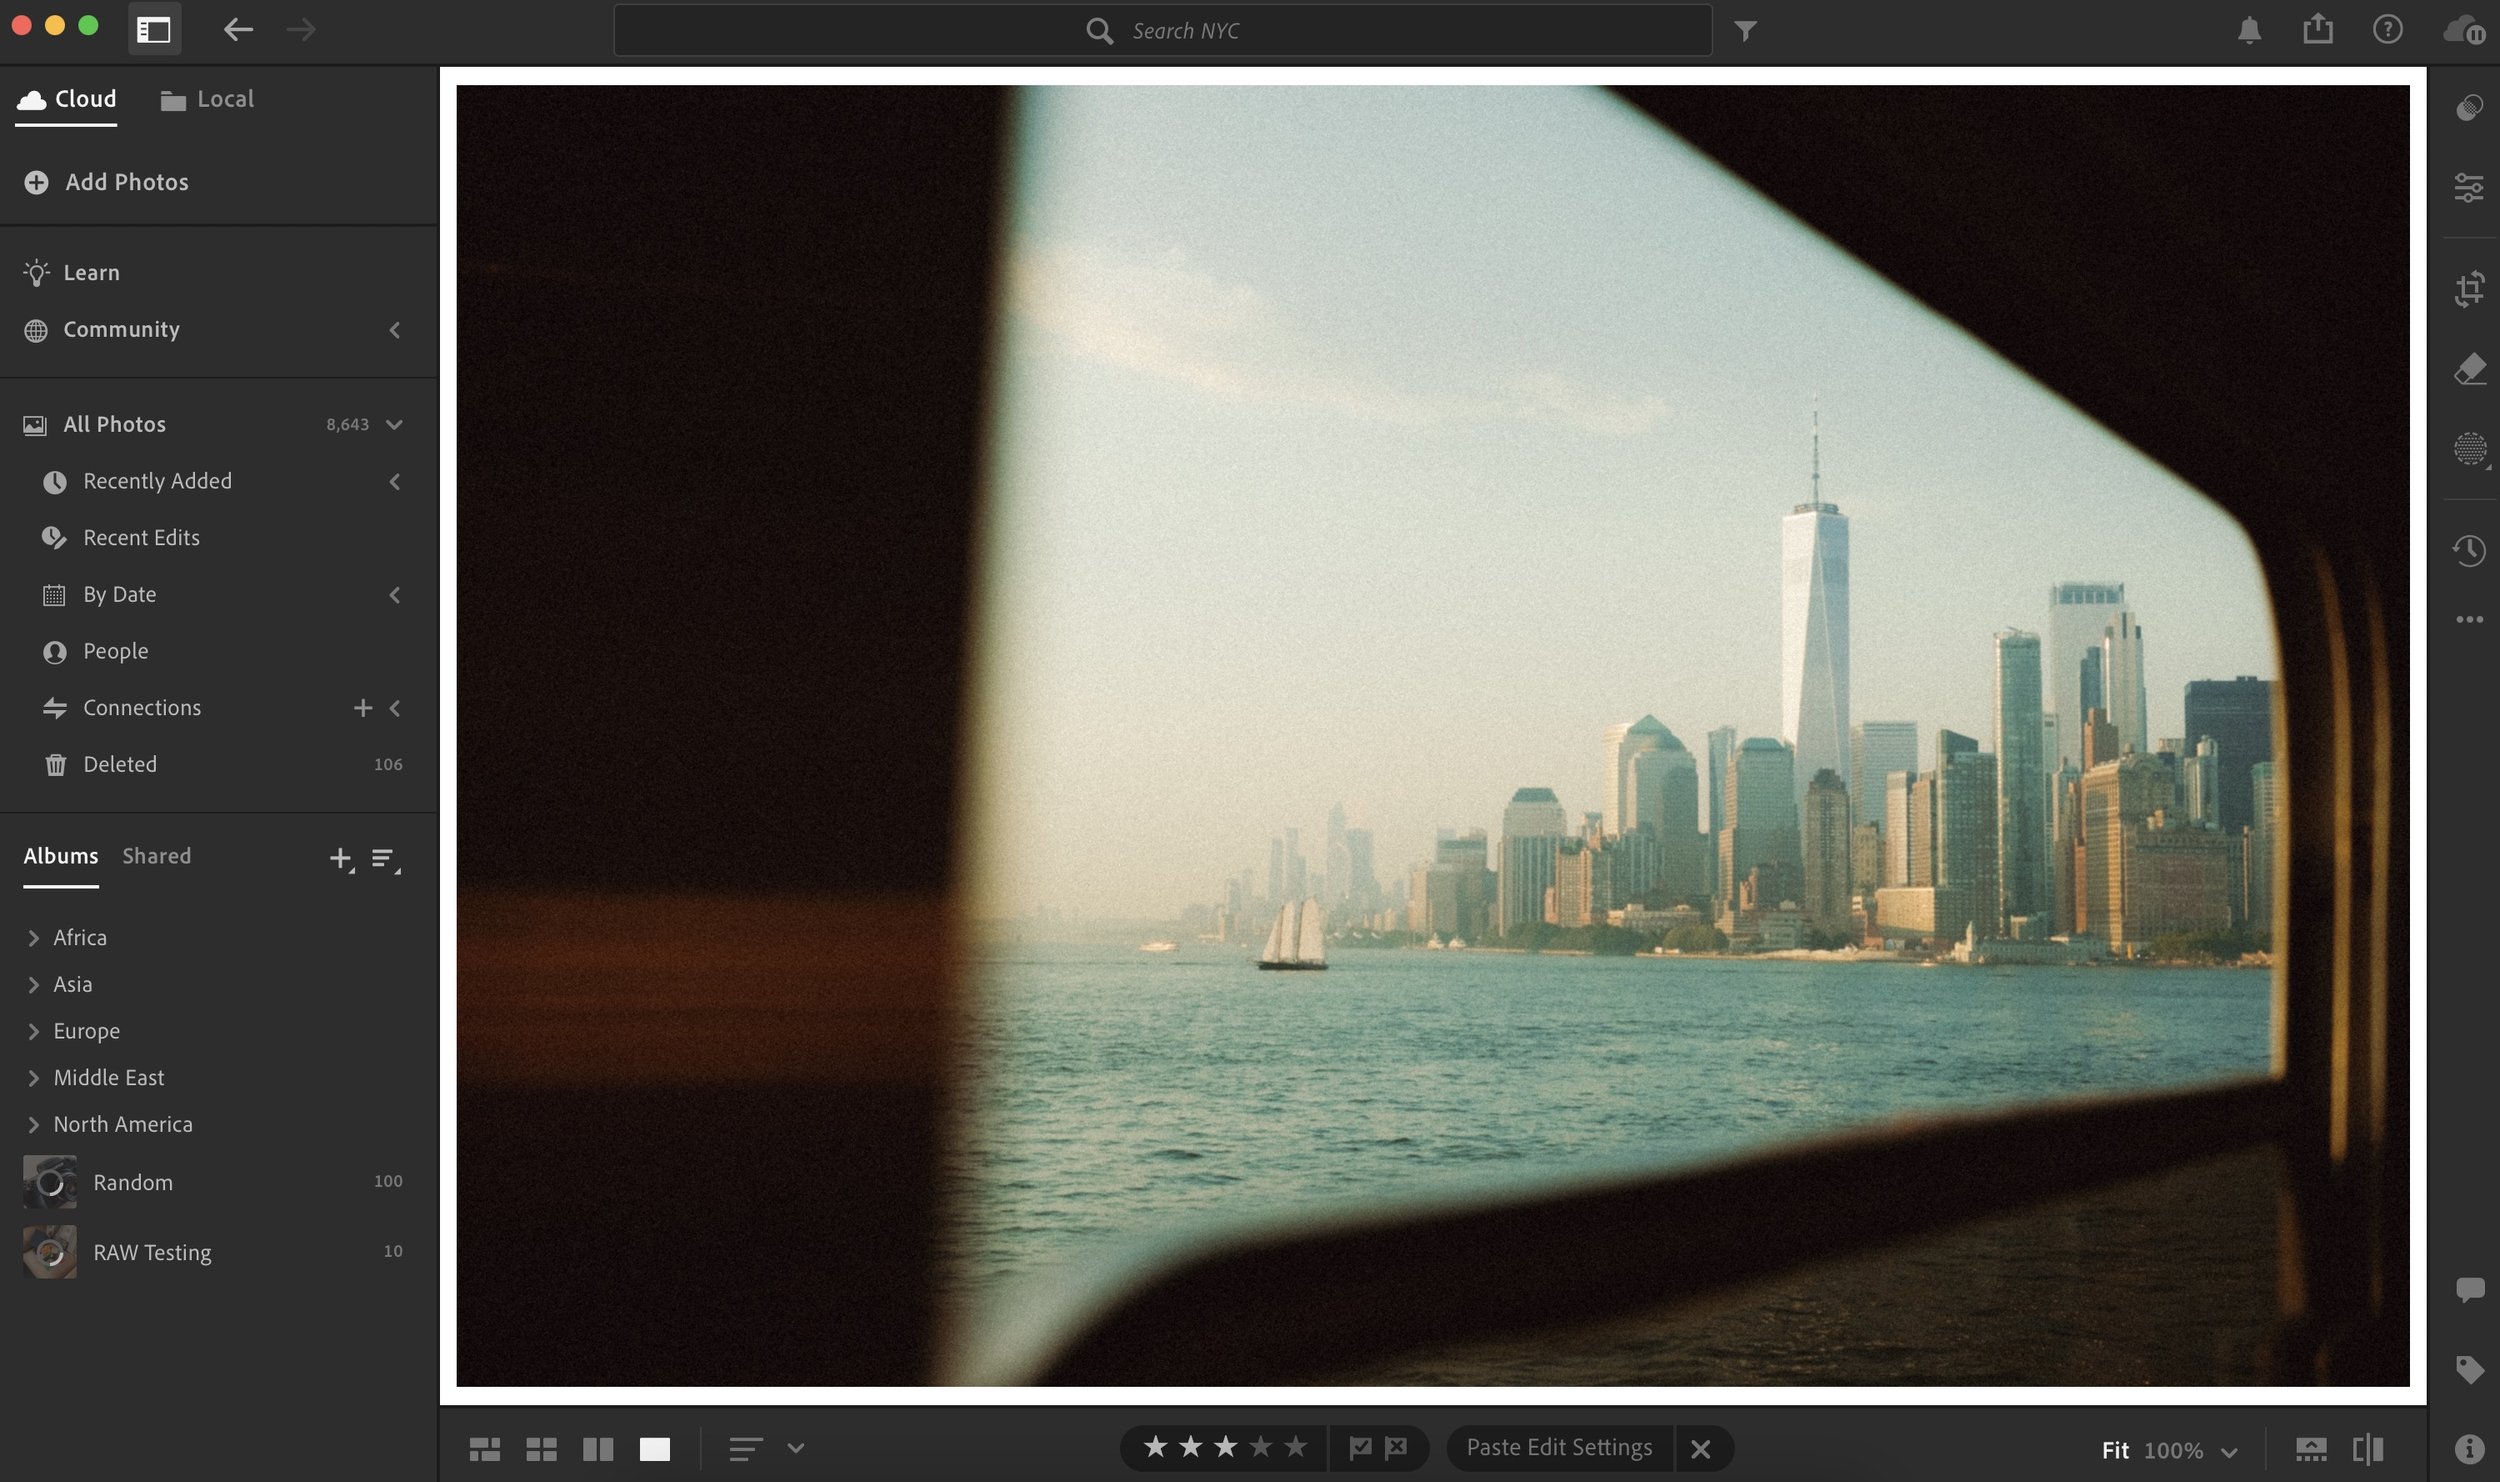Expand the North America album folder
The width and height of the screenshot is (2500, 1482).
pos(33,1125)
